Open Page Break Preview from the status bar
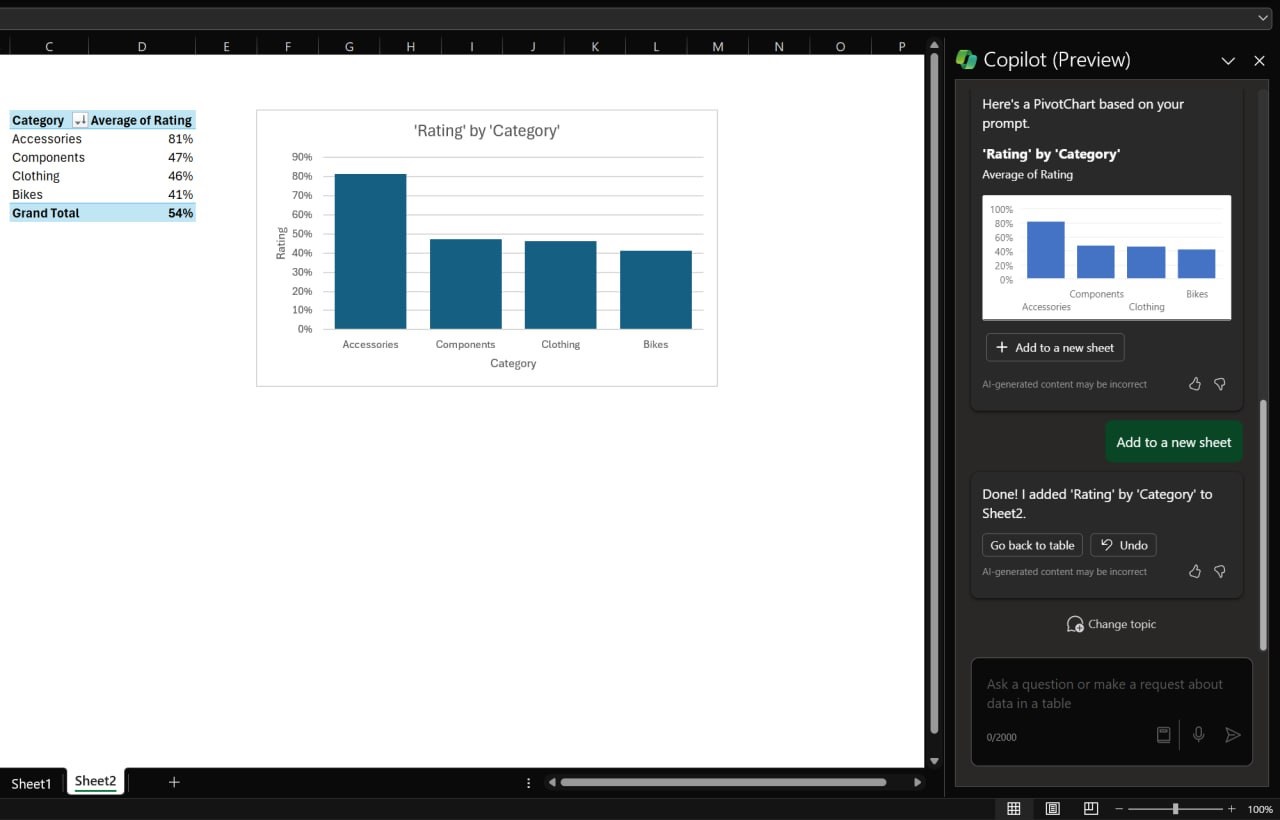The image size is (1280, 820). pyautogui.click(x=1090, y=808)
